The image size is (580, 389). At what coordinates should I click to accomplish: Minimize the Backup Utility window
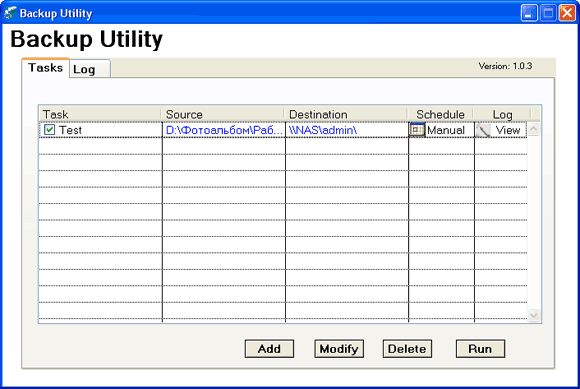pyautogui.click(x=529, y=13)
